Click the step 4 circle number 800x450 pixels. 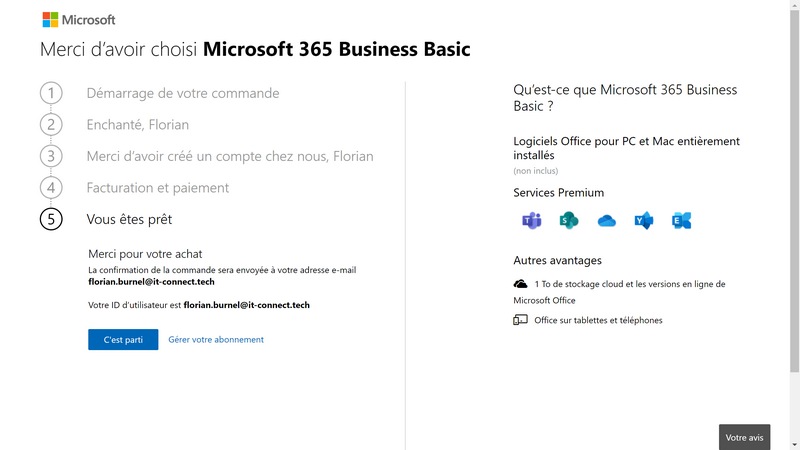click(51, 187)
